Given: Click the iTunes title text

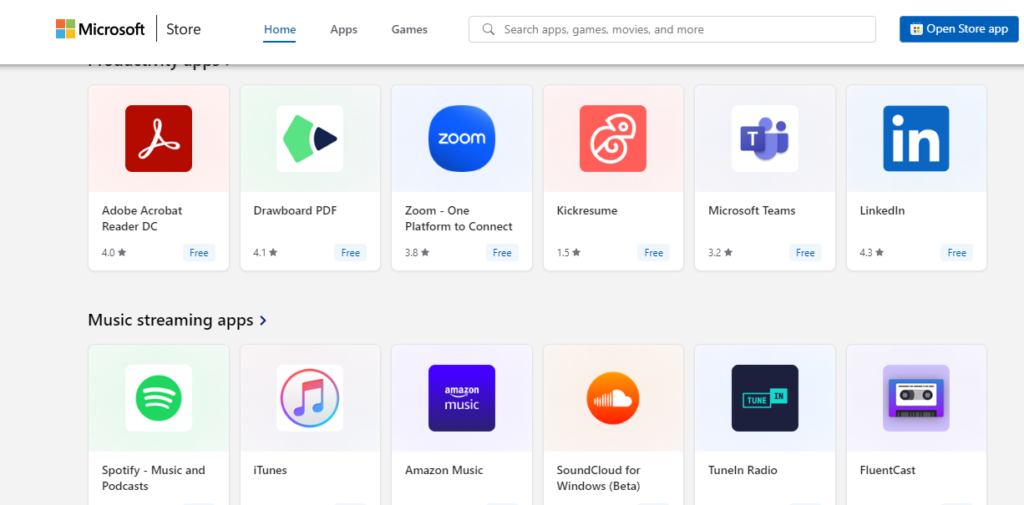Looking at the screenshot, I should (x=270, y=470).
